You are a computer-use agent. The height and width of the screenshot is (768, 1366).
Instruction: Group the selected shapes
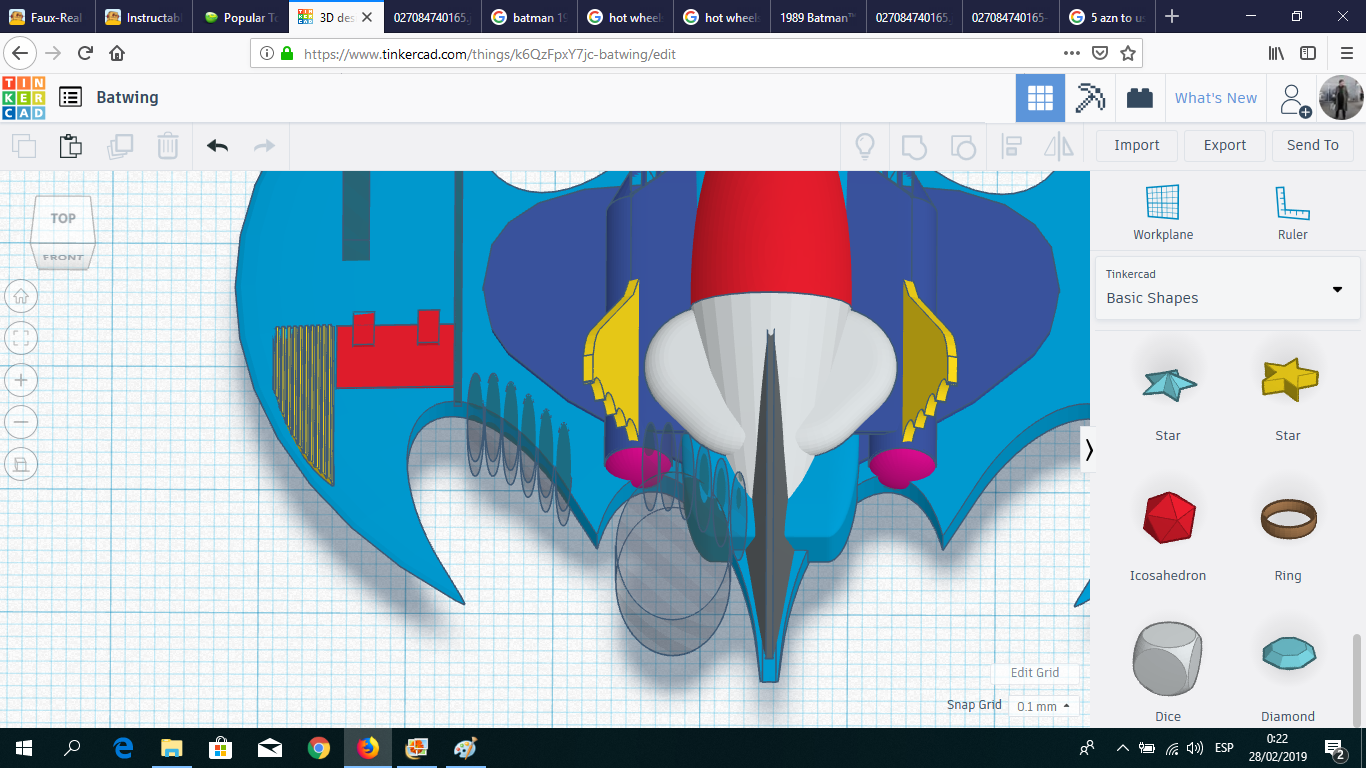914,146
